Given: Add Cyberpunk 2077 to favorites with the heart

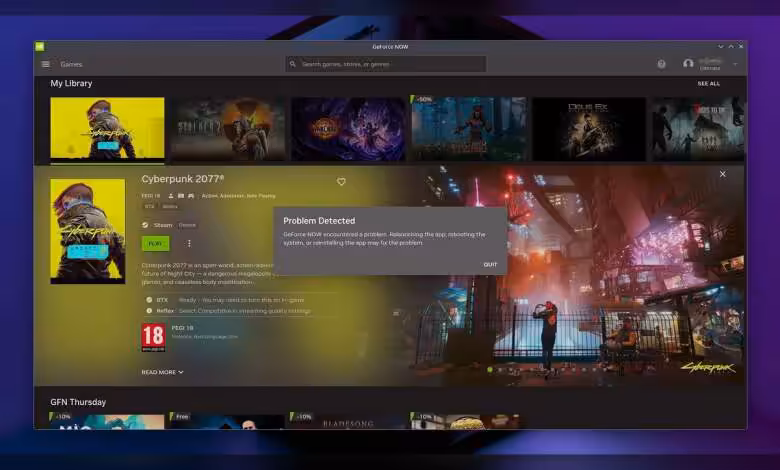Looking at the screenshot, I should pyautogui.click(x=341, y=182).
